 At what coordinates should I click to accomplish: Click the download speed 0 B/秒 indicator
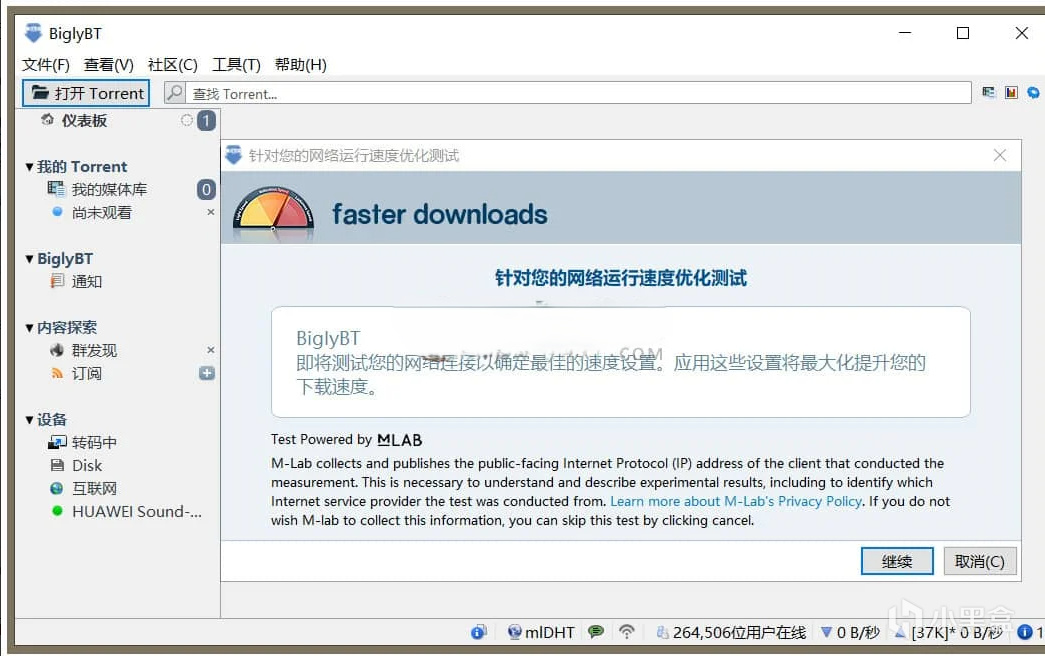(x=850, y=632)
